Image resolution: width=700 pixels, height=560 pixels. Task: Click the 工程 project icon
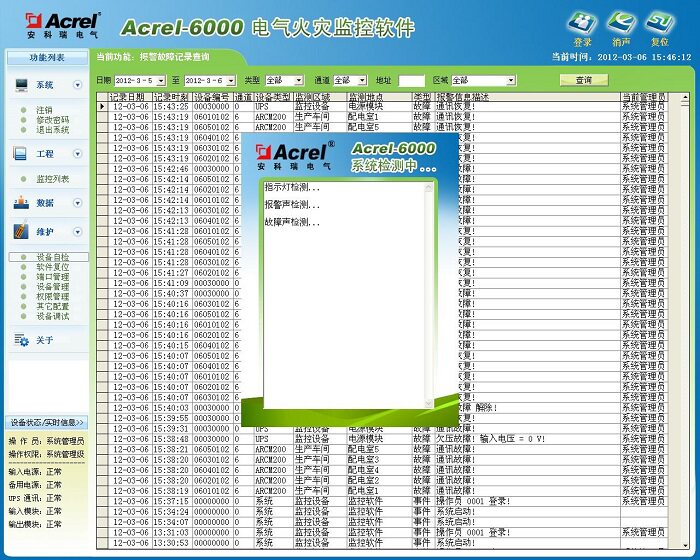pos(20,154)
